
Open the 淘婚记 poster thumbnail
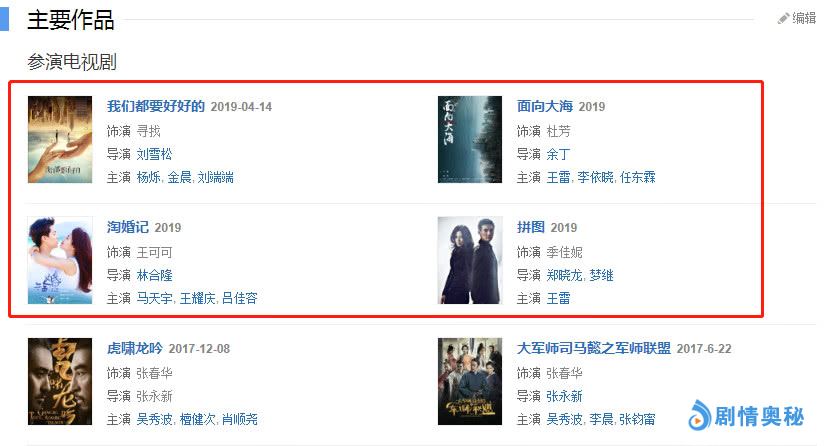coord(60,260)
